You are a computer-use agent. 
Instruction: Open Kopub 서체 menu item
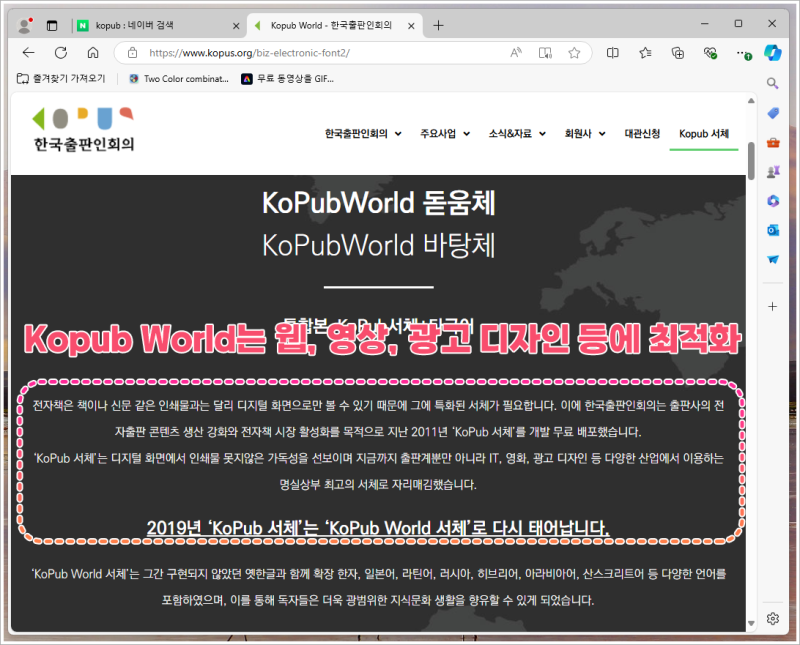[704, 134]
